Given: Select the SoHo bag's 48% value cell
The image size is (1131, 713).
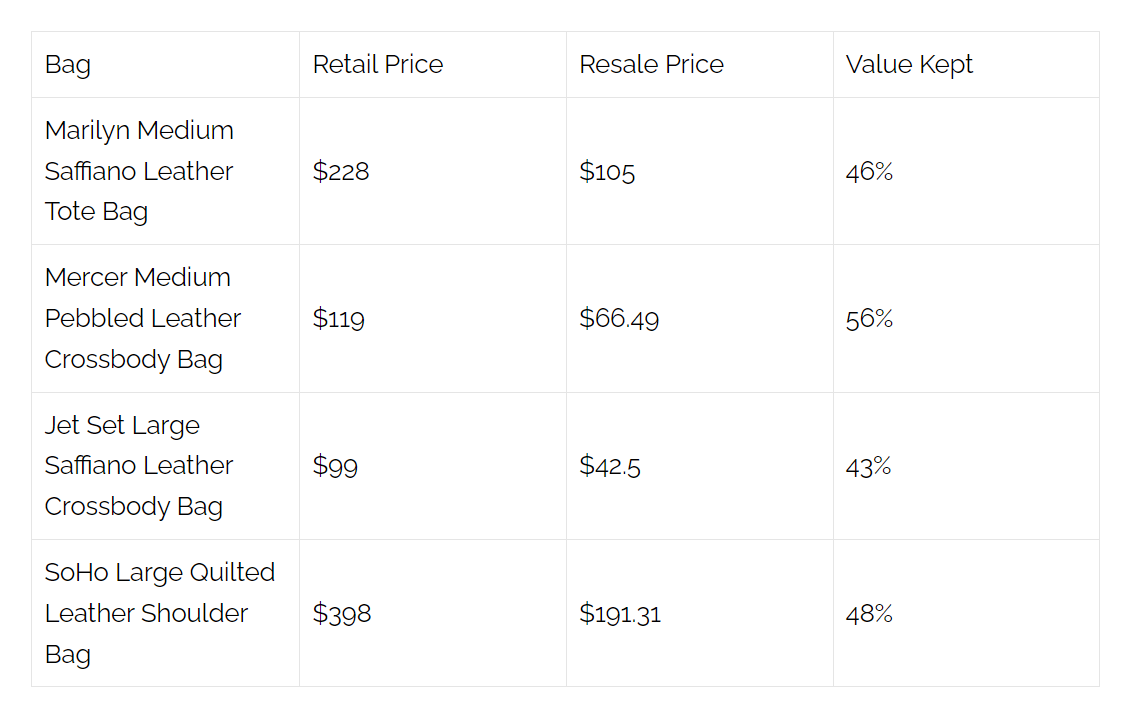Looking at the screenshot, I should (x=869, y=613).
